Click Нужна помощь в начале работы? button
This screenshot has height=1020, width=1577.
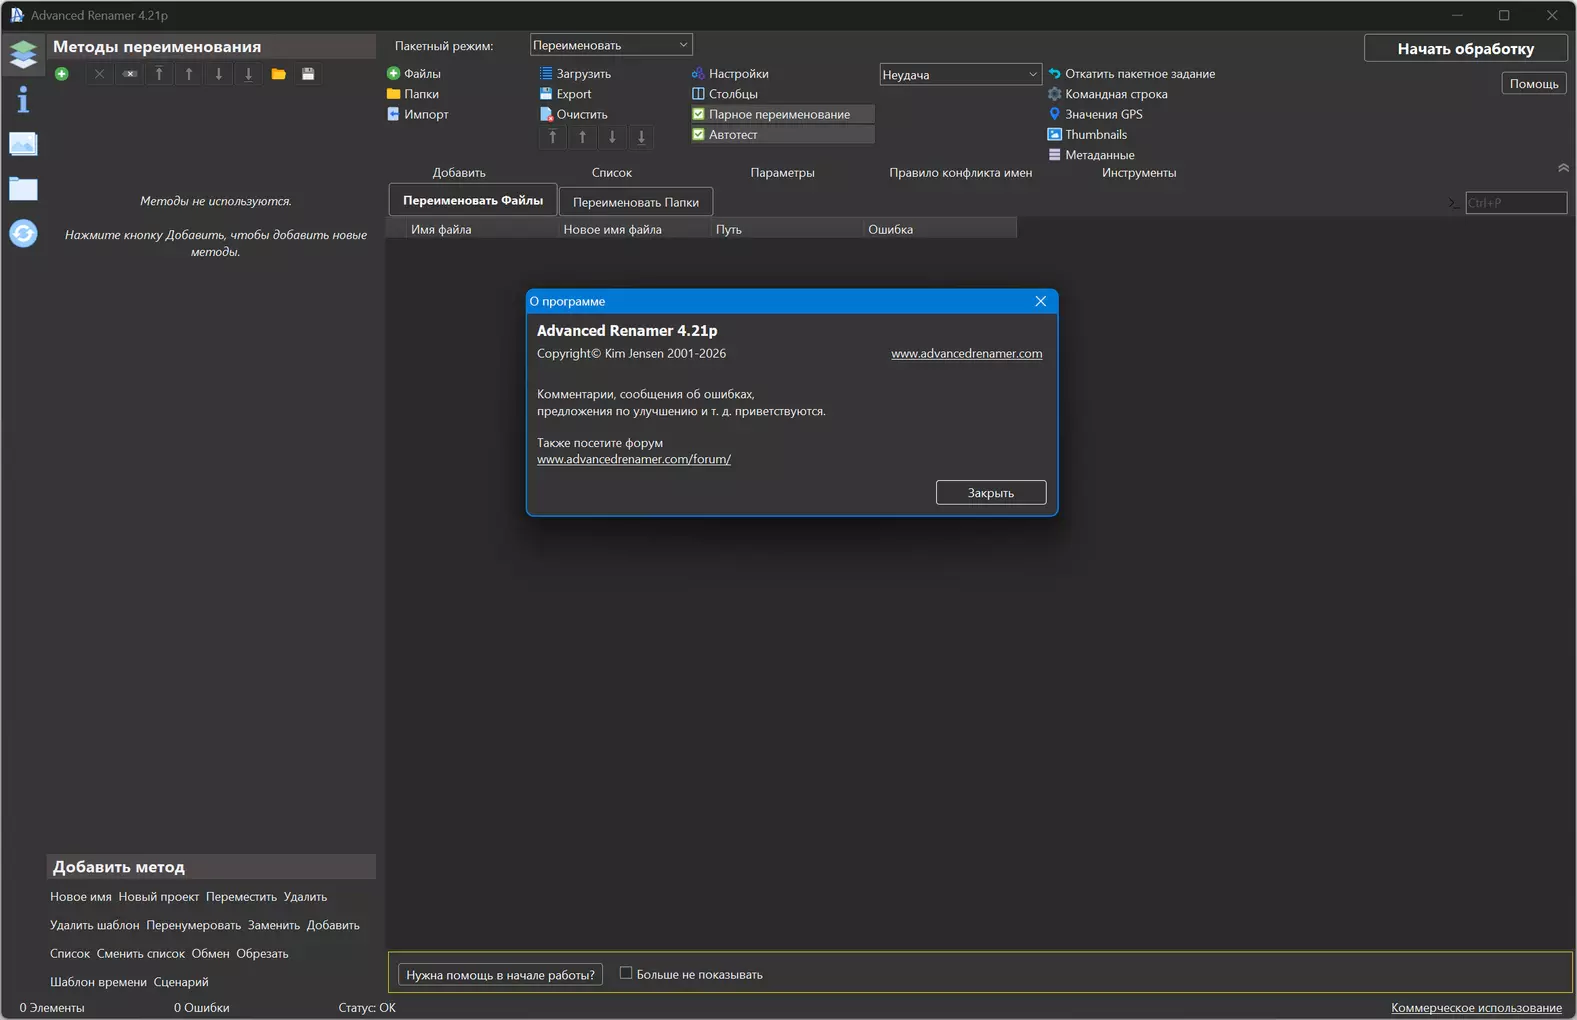[x=500, y=974]
